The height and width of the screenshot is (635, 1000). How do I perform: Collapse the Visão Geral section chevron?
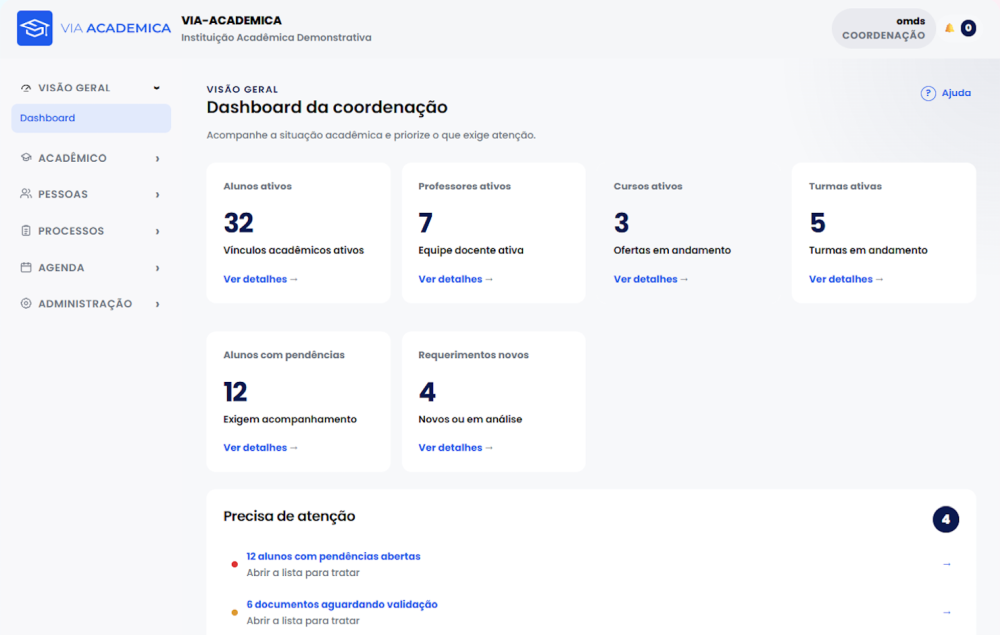(157, 88)
